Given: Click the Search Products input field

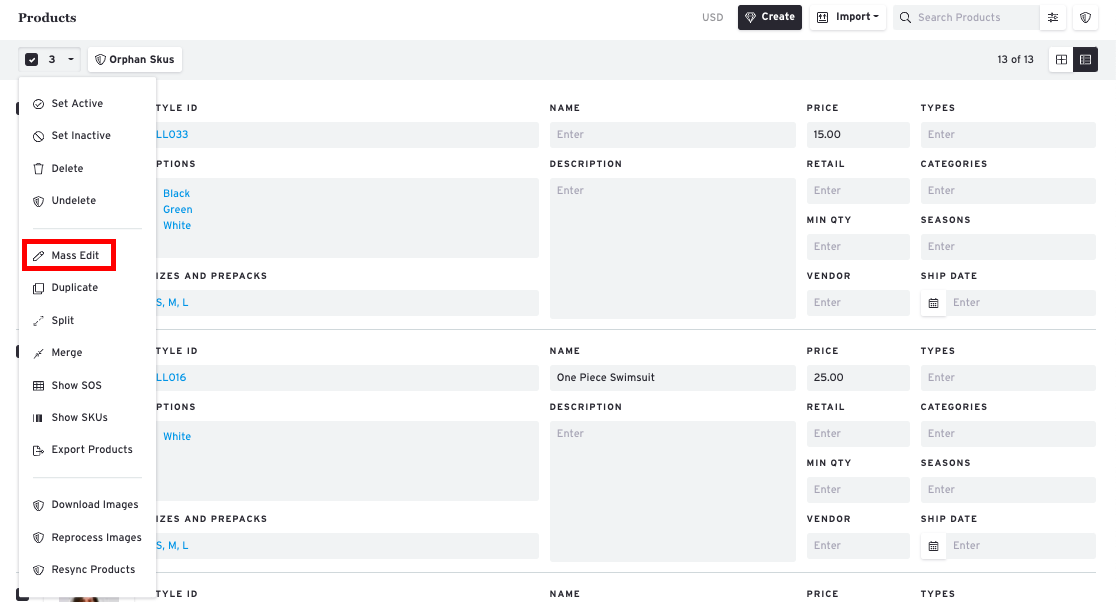Looking at the screenshot, I should (x=975, y=17).
